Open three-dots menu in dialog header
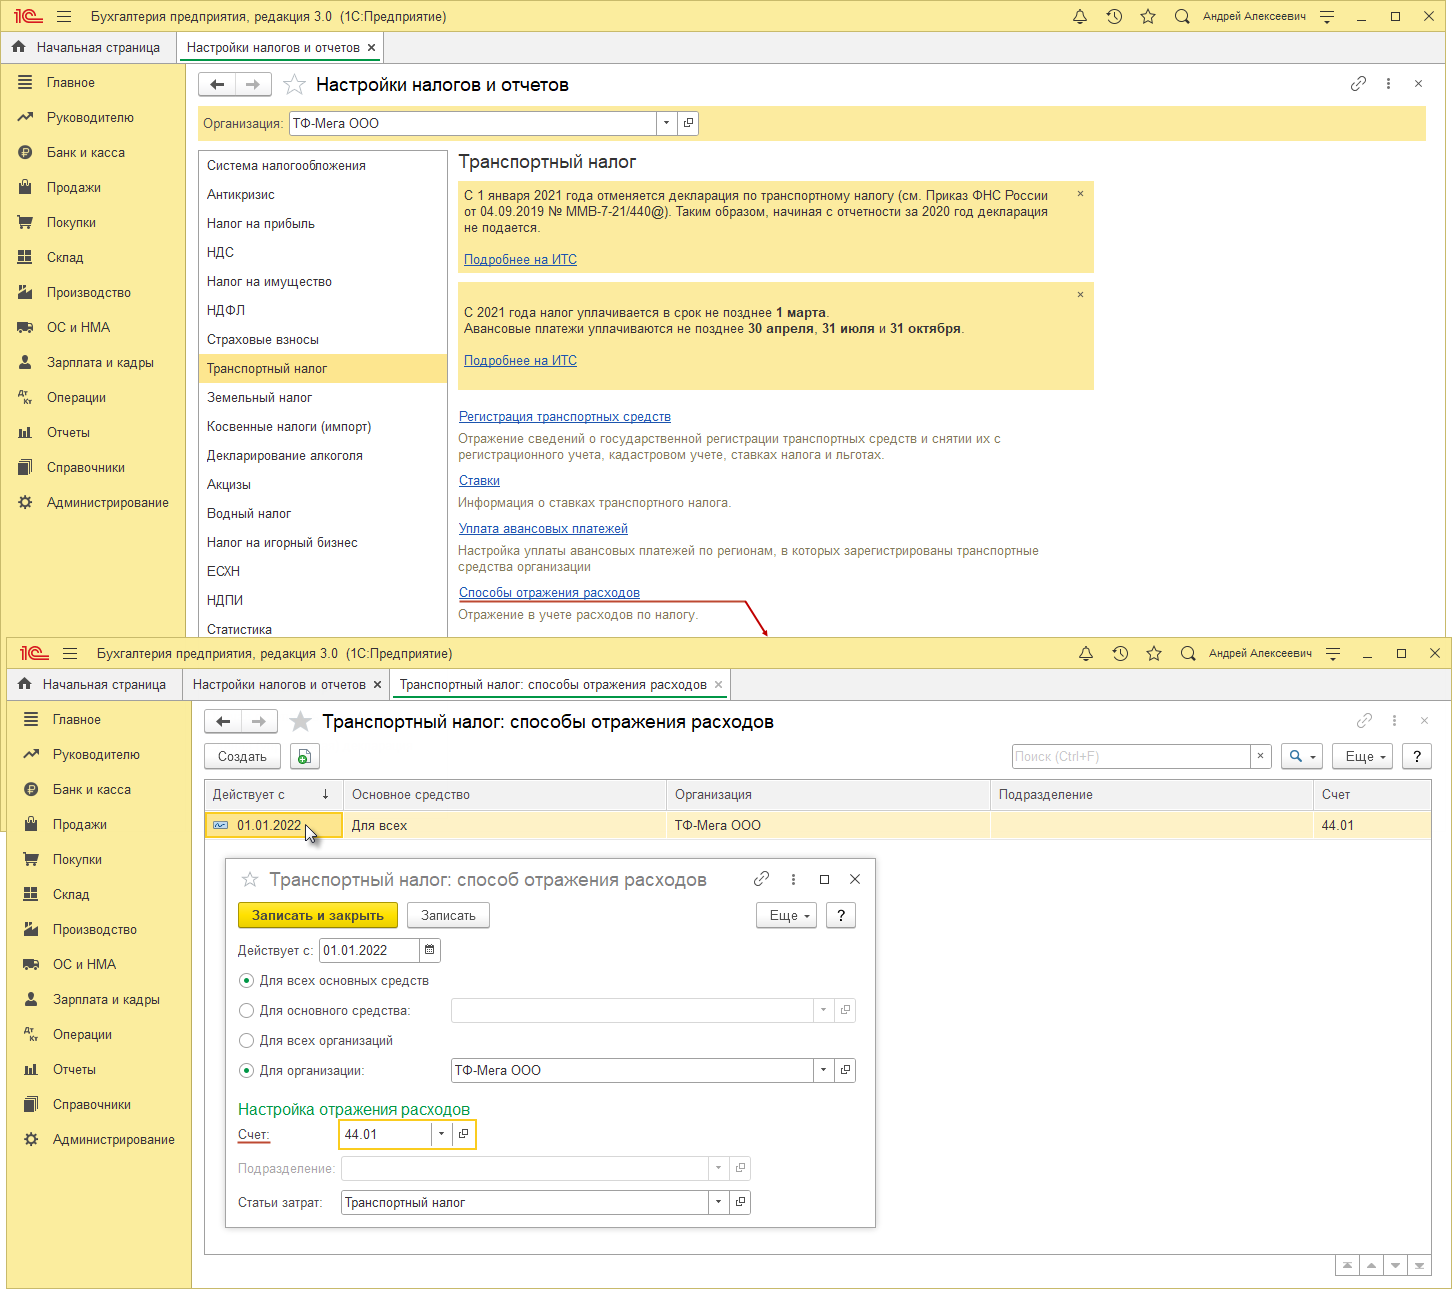Screen dimensions: 1453x1291 793,879
